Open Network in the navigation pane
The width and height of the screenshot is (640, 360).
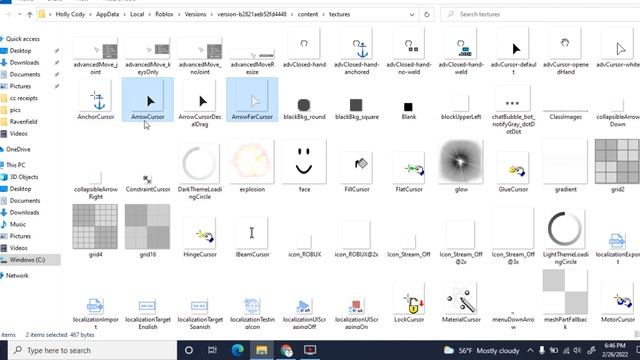(17, 276)
